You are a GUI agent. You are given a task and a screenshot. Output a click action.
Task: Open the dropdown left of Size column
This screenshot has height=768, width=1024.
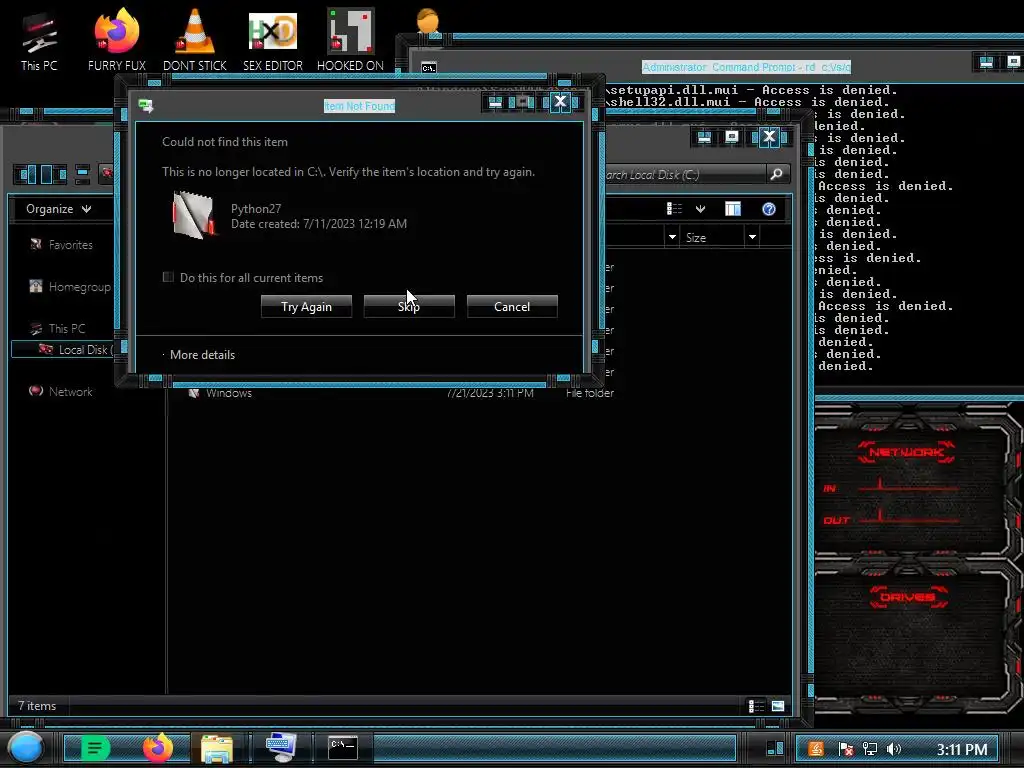[x=672, y=237]
